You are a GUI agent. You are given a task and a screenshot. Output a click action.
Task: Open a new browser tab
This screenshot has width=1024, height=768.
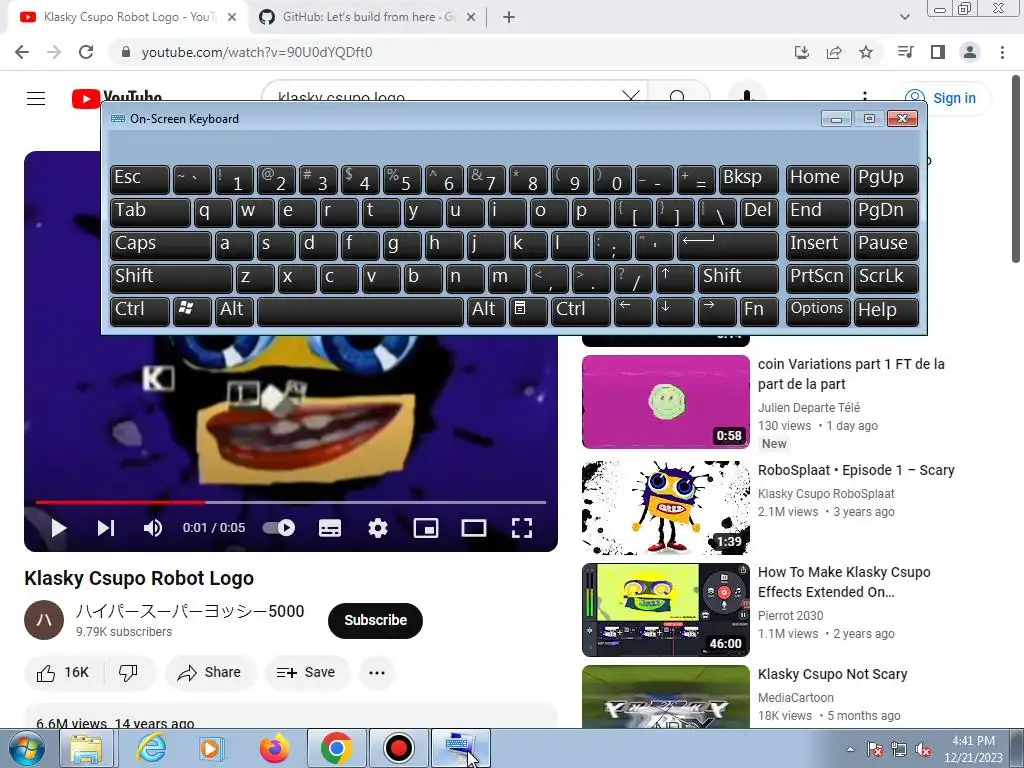click(x=509, y=17)
